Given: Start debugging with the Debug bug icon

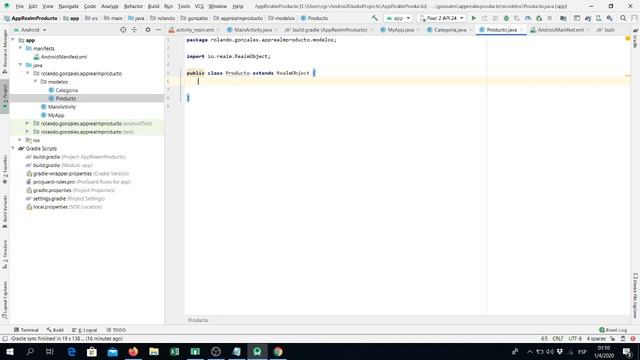Looking at the screenshot, I should pyautogui.click(x=506, y=18).
